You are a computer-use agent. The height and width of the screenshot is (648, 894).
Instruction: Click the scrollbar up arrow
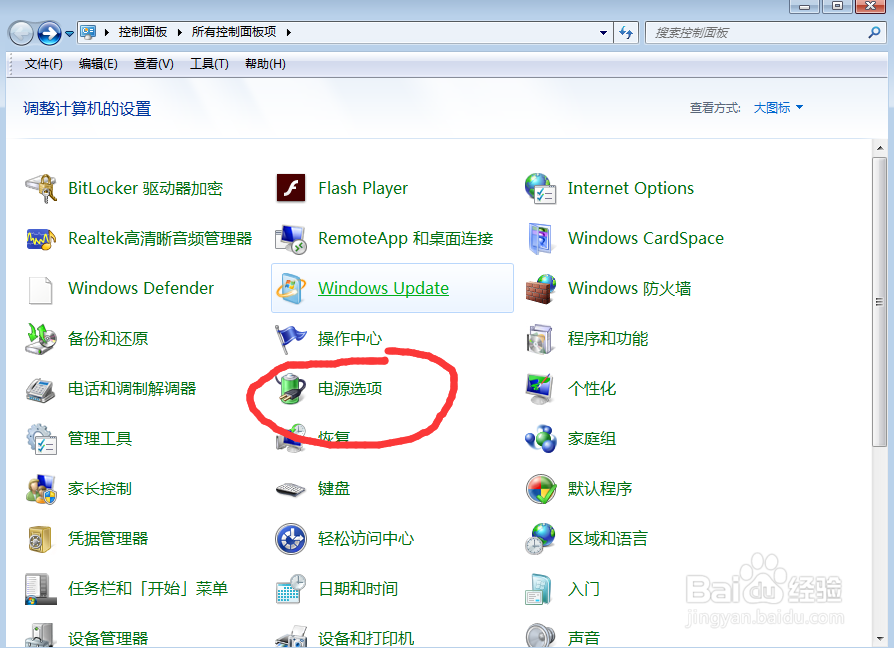click(880, 148)
